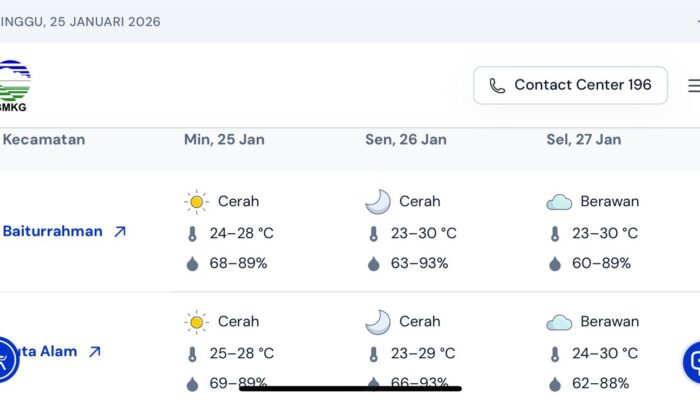Click the BMKG logo
The width and height of the screenshot is (700, 400).
click(x=14, y=85)
